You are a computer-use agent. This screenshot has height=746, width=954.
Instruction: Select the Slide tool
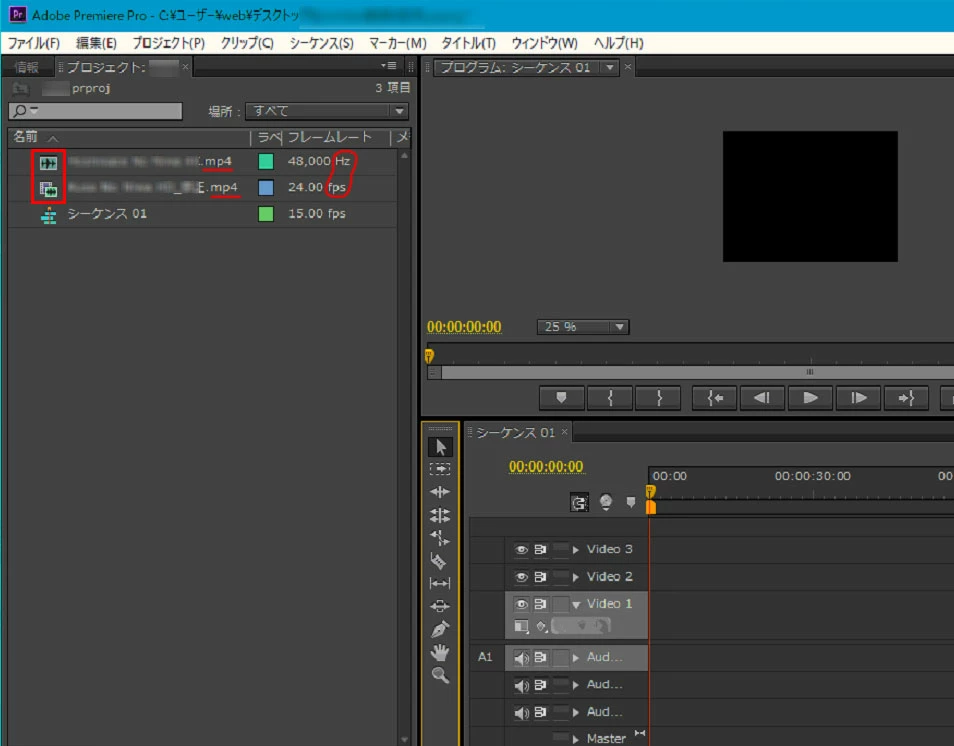pyautogui.click(x=440, y=606)
